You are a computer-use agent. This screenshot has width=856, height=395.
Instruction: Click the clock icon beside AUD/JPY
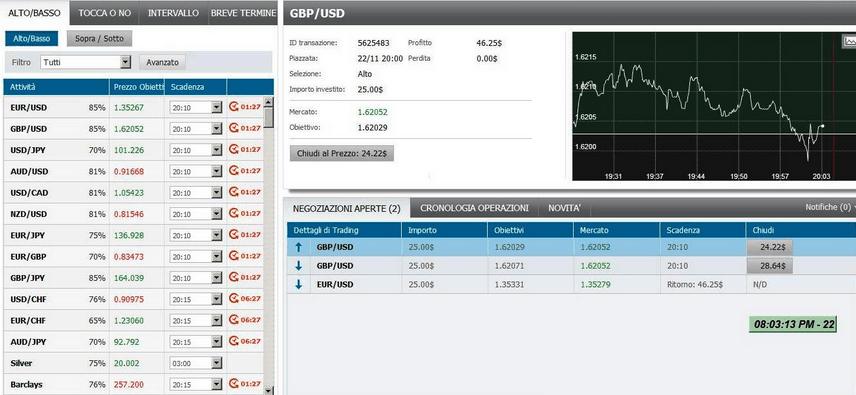pos(234,340)
